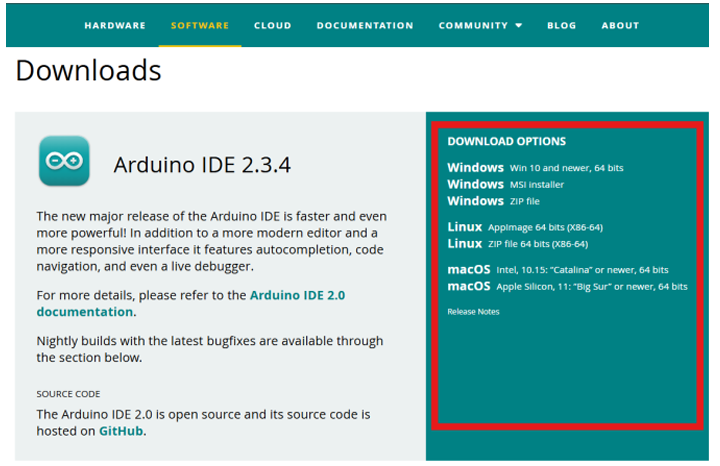The height and width of the screenshot is (466, 720).
Task: Download the Windows MSI installer
Action: [x=506, y=184]
